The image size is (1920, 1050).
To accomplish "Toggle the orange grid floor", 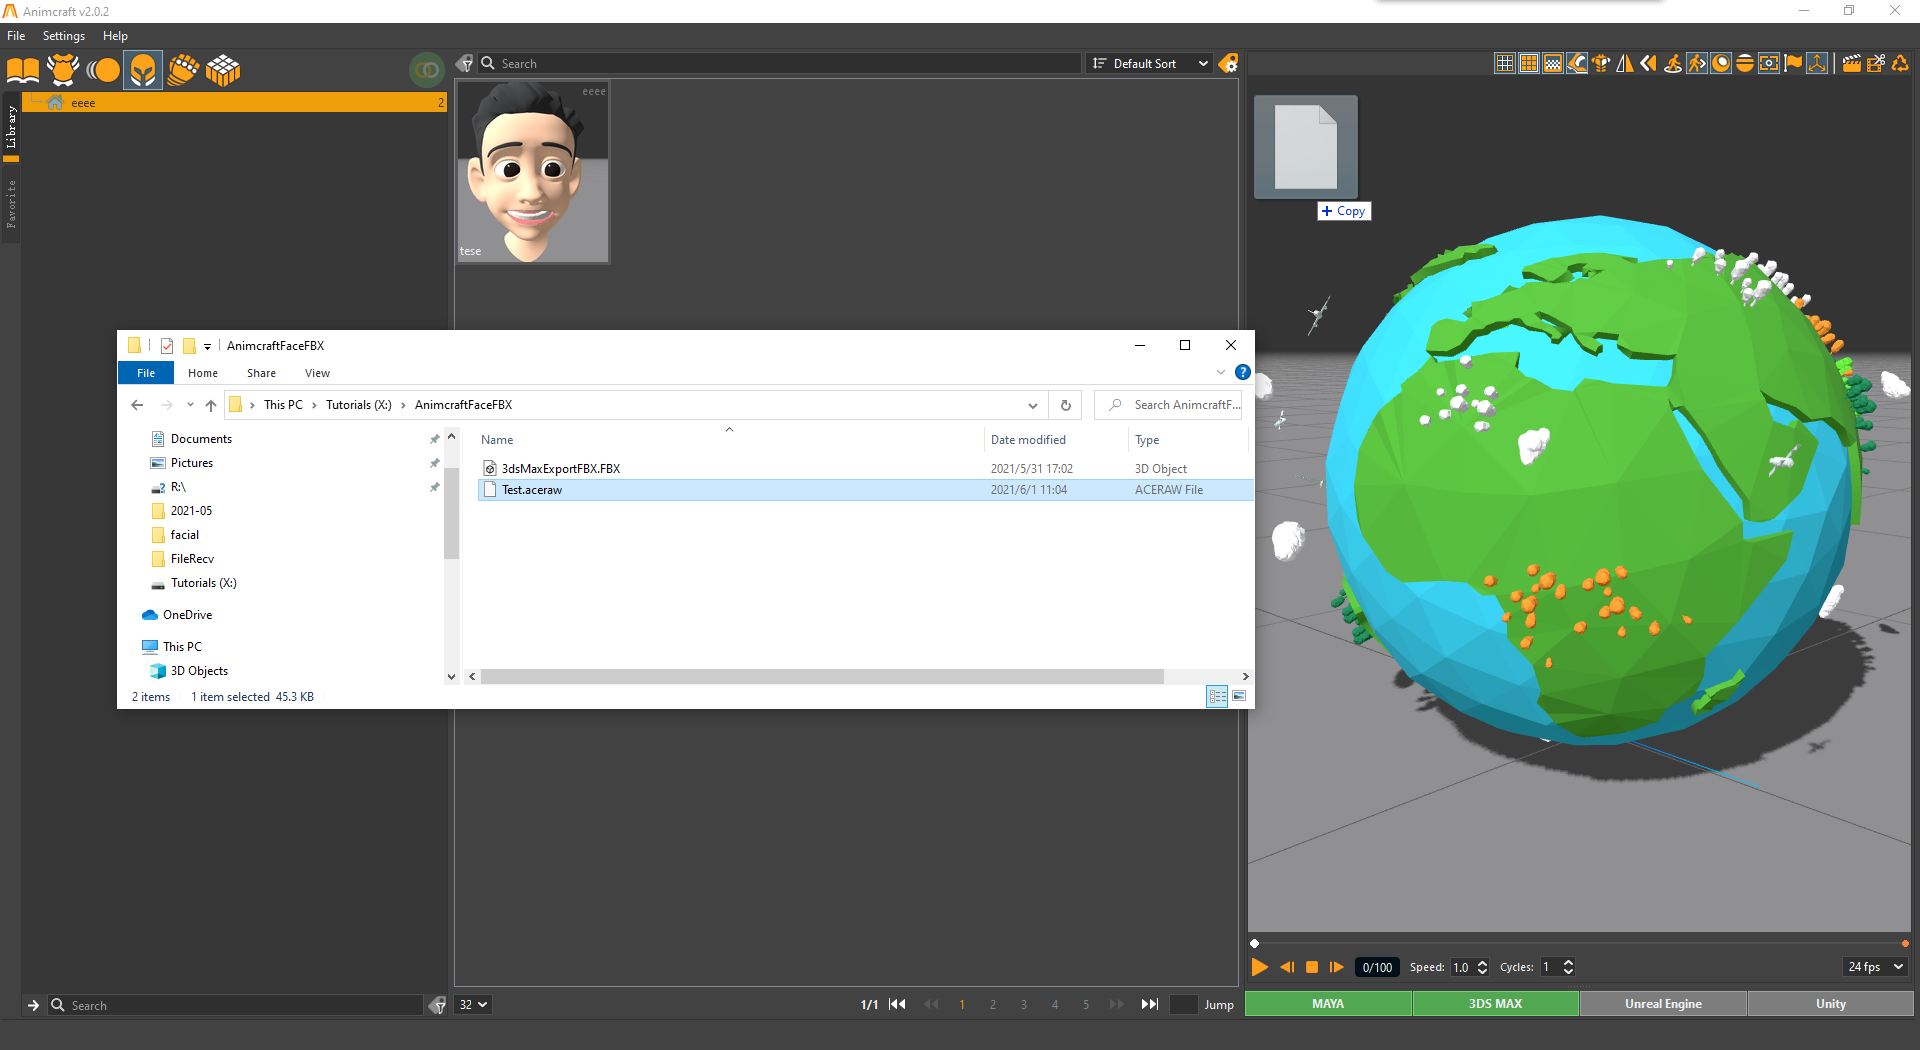I will (x=1529, y=63).
